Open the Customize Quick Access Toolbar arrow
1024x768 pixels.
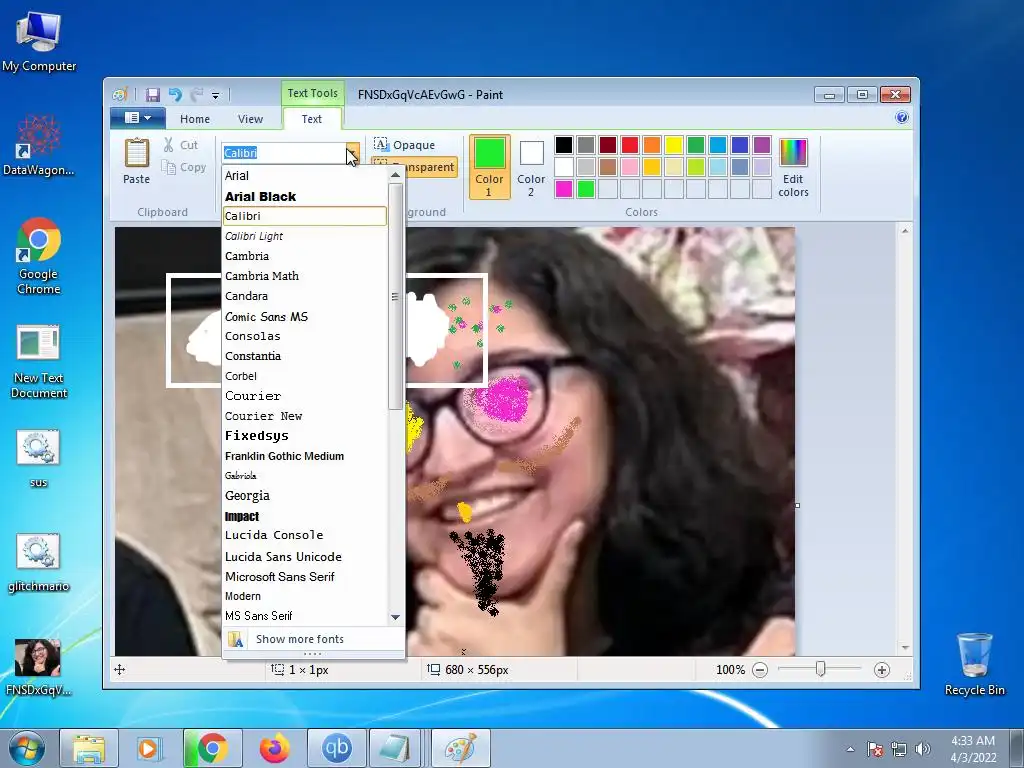[x=216, y=95]
